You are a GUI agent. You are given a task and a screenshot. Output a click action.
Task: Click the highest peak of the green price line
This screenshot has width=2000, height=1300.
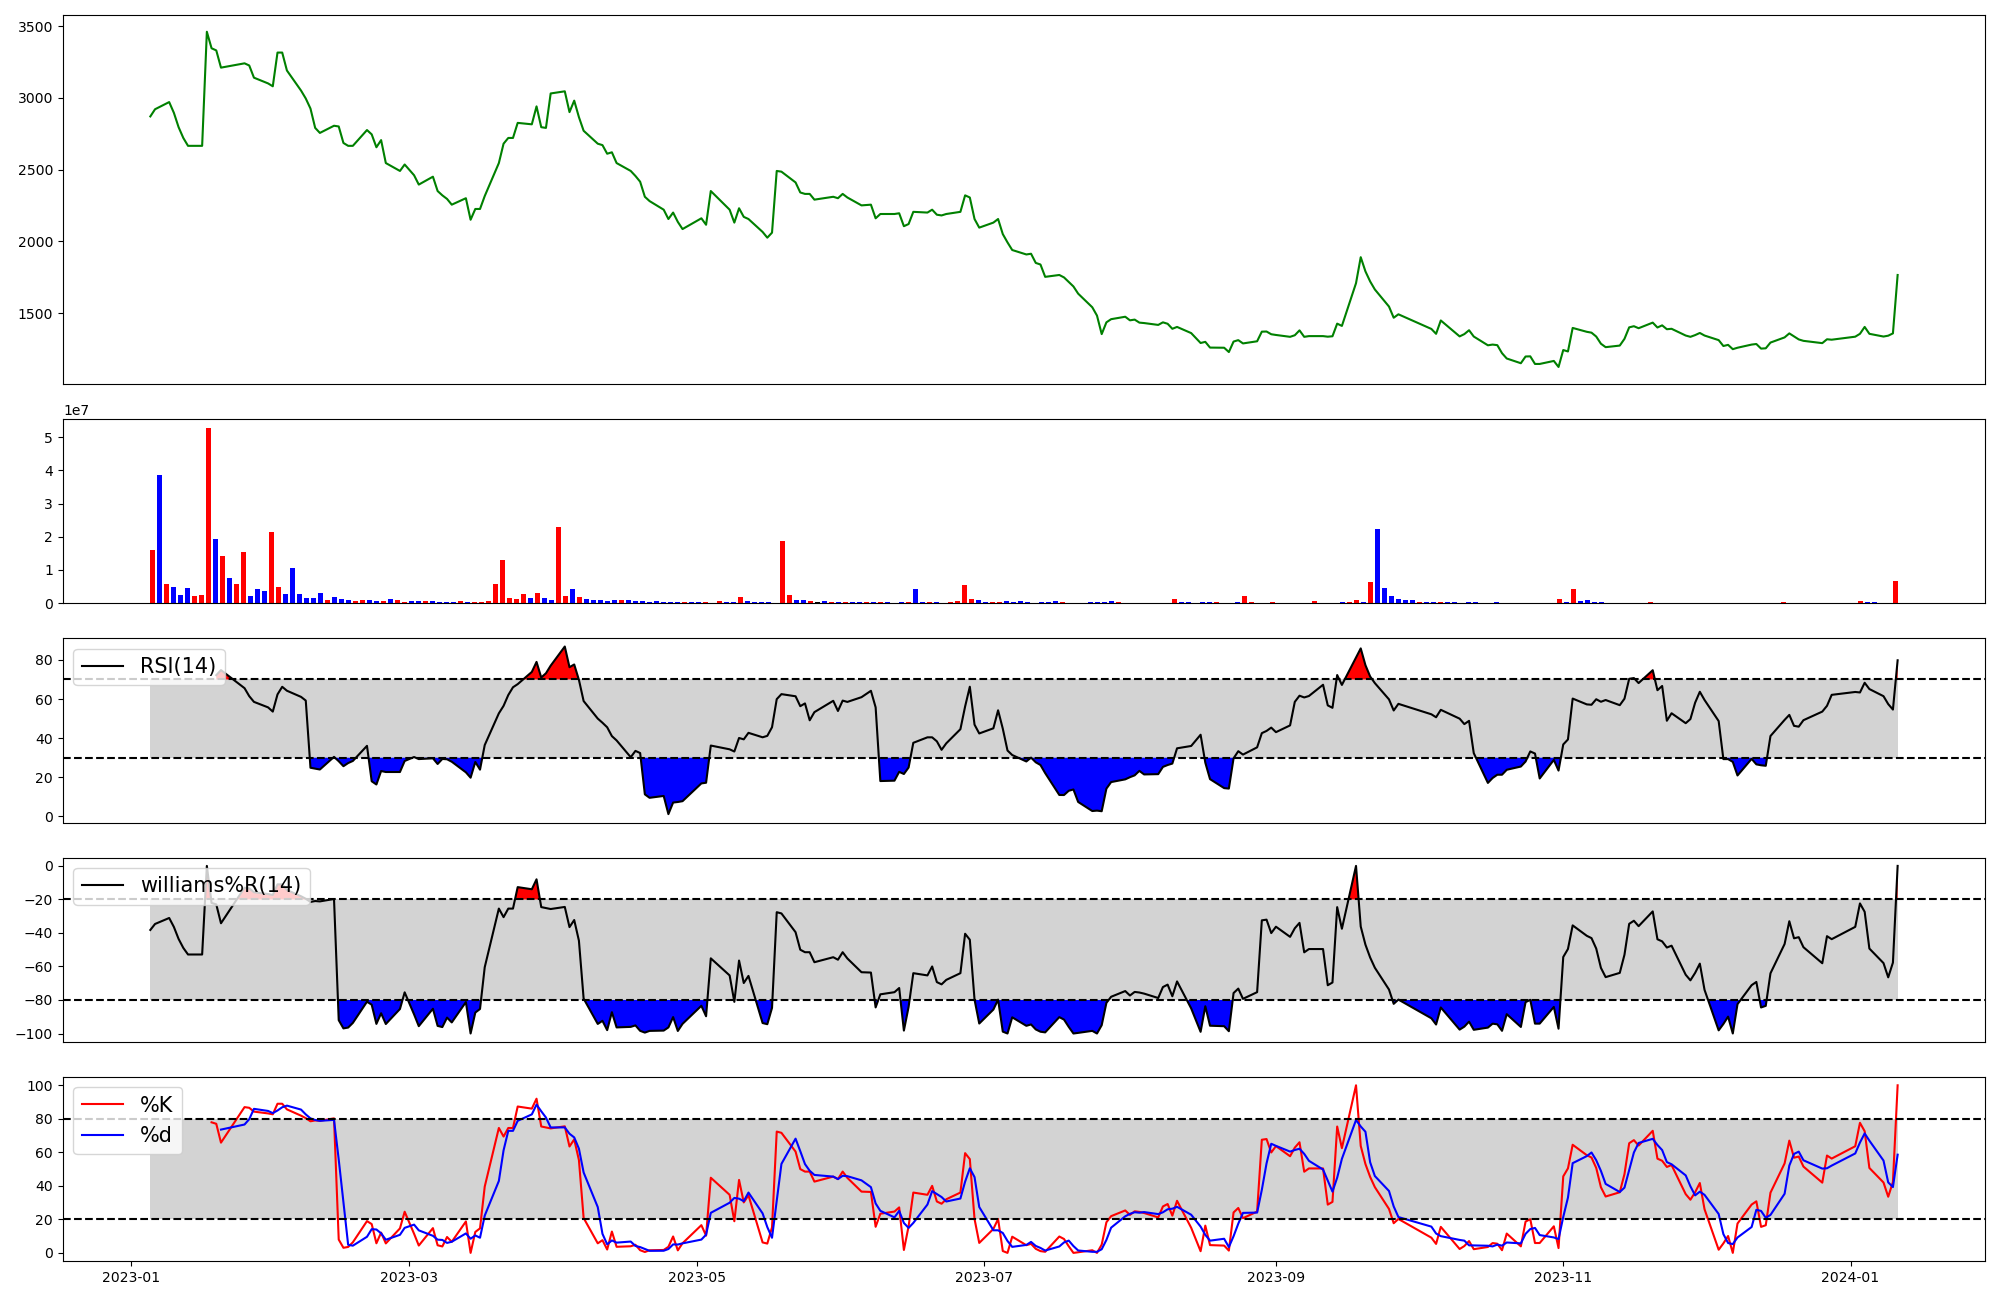pos(207,32)
